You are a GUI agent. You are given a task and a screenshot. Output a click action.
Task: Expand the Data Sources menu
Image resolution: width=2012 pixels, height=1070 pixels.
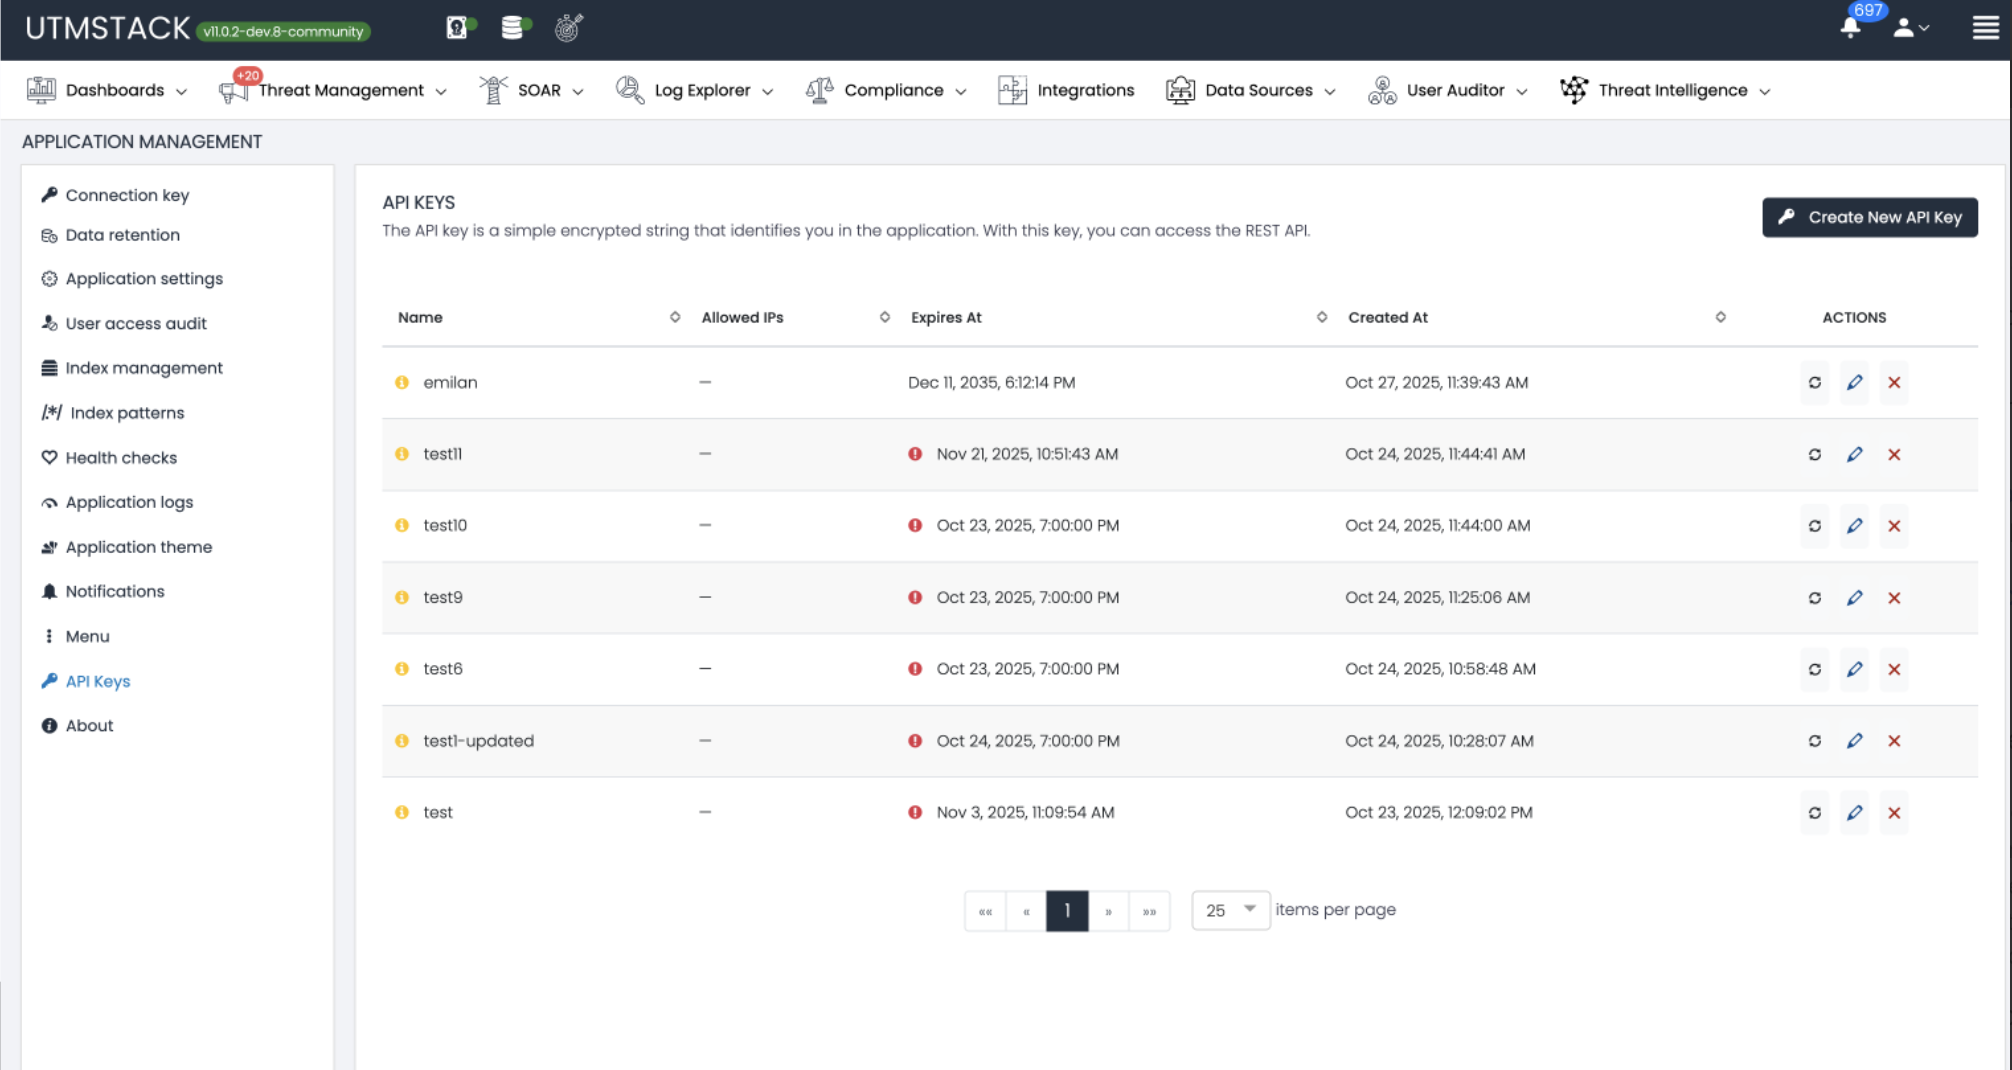coord(1259,90)
